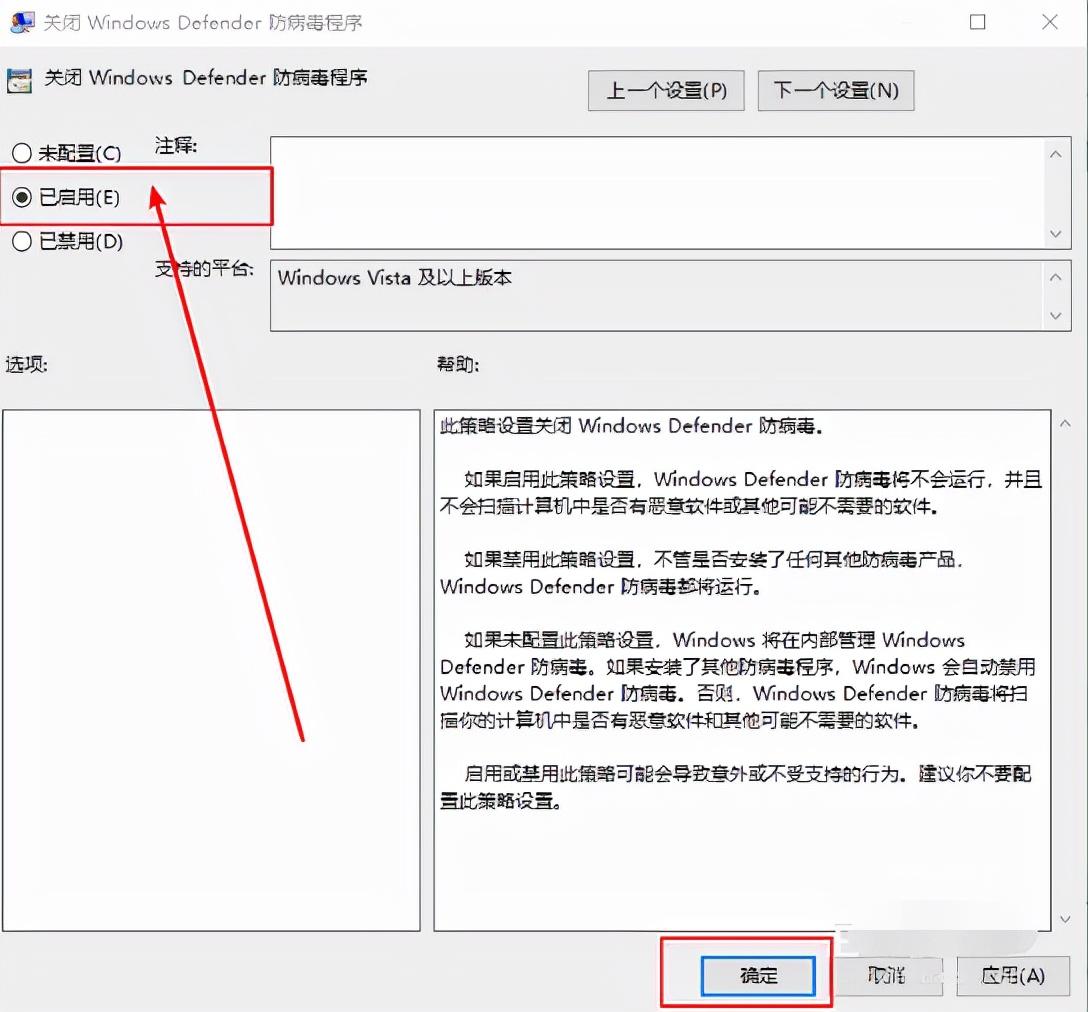Apply changes with the 应用(A) button
This screenshot has width=1088, height=1012.
(1014, 976)
